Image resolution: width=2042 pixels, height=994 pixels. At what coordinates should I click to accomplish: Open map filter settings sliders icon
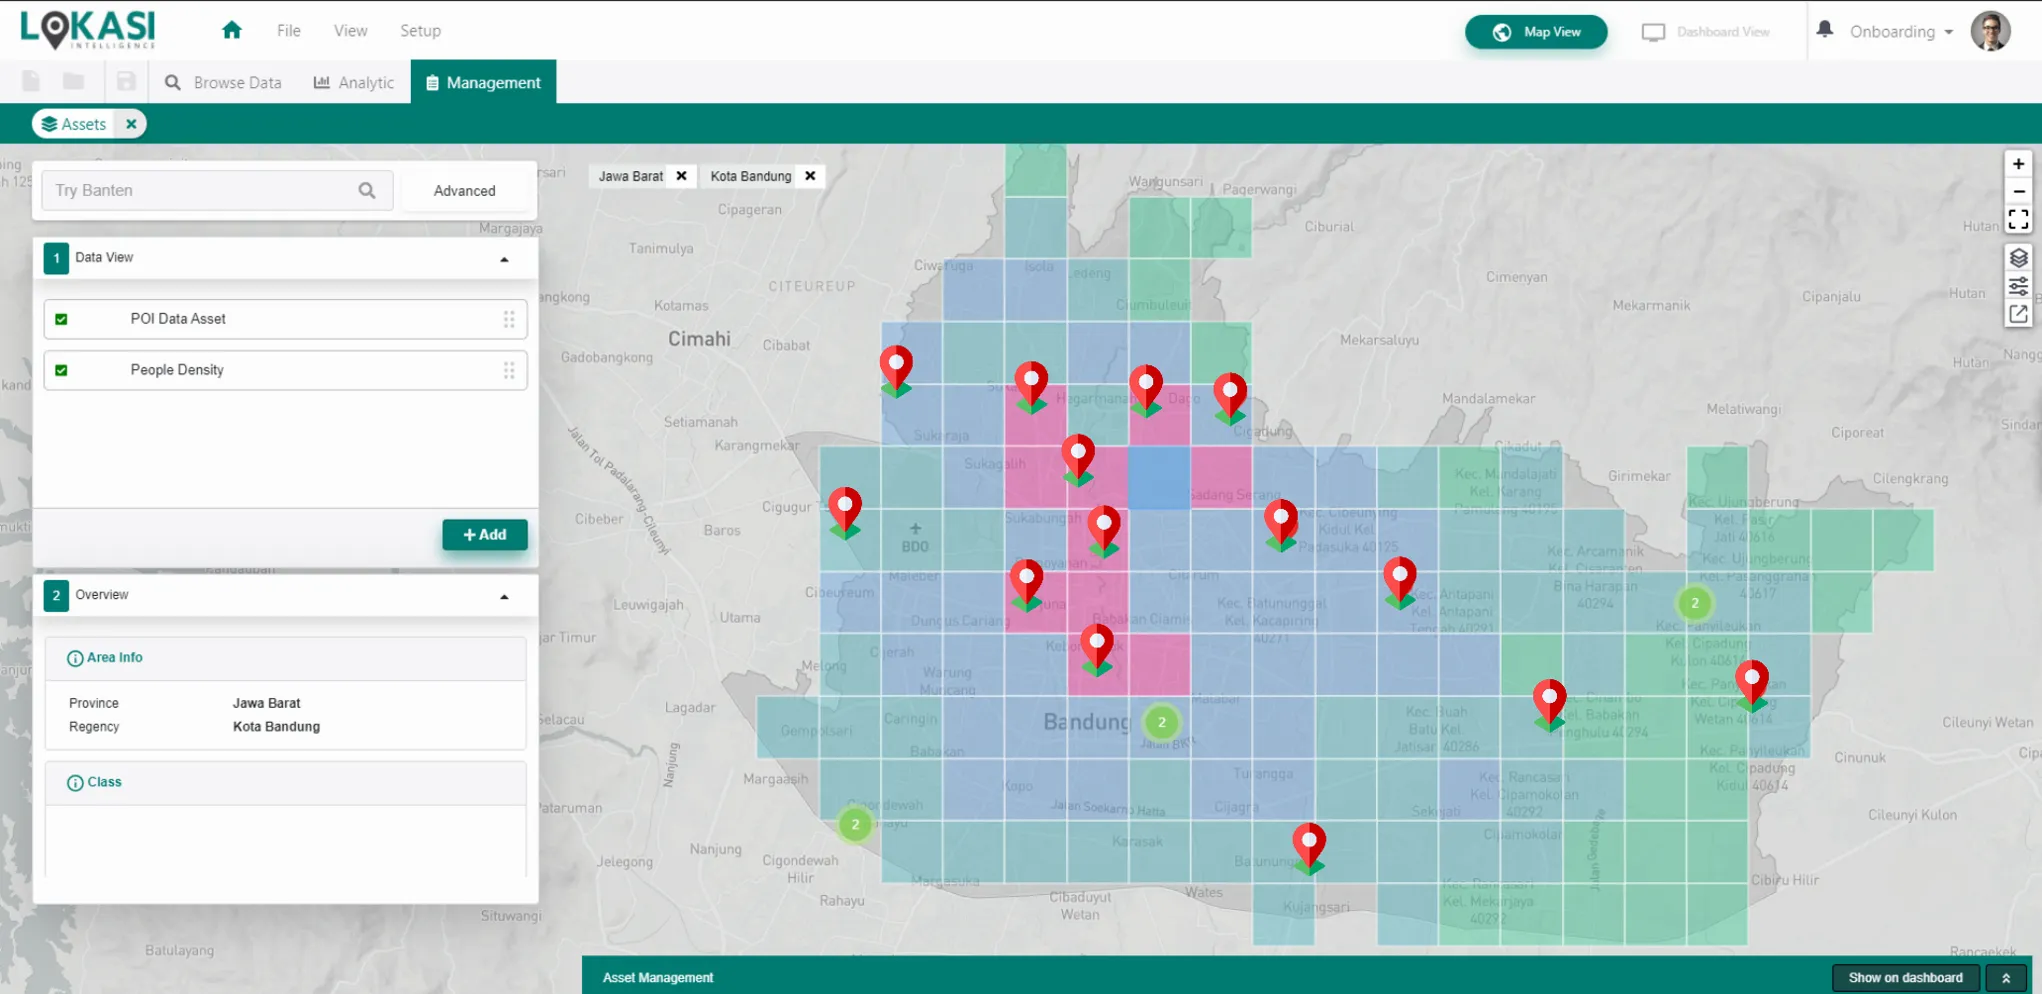(x=2018, y=286)
